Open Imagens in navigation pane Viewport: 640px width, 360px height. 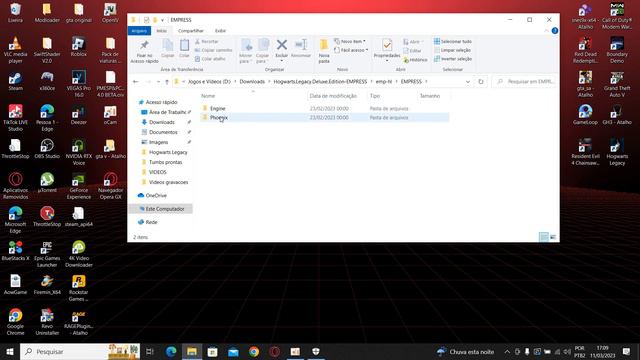pyautogui.click(x=158, y=142)
